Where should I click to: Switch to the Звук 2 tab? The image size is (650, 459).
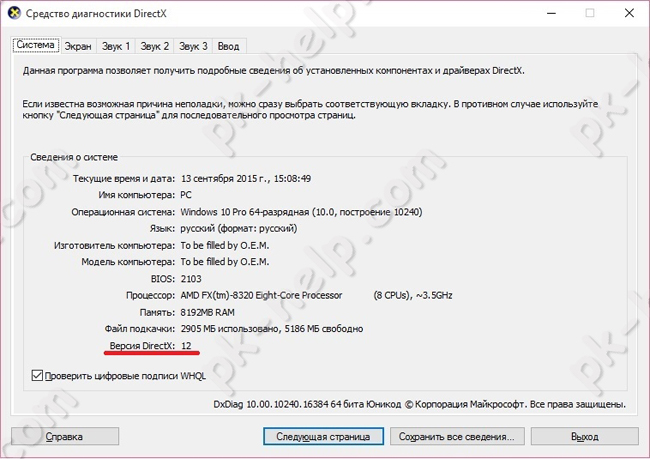click(x=155, y=46)
